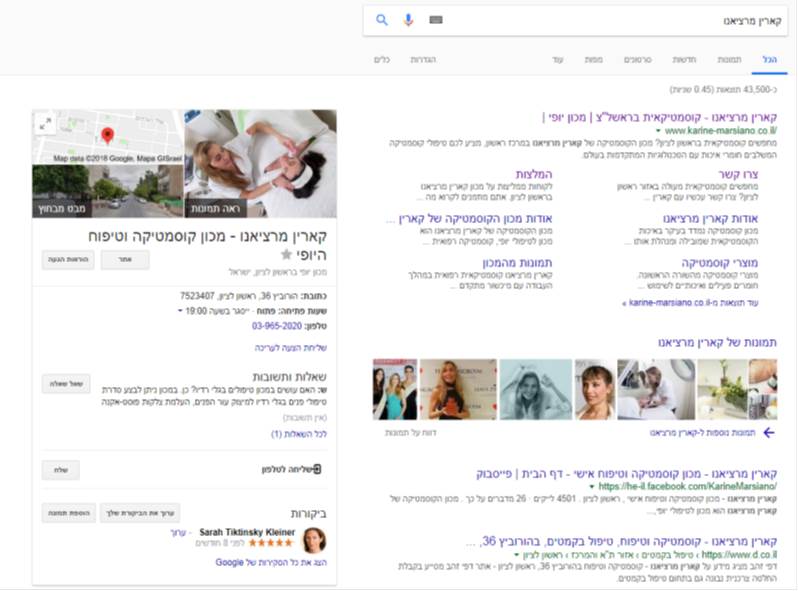Call phone number 03-965-2020
This screenshot has height=591, width=798.
[277, 326]
